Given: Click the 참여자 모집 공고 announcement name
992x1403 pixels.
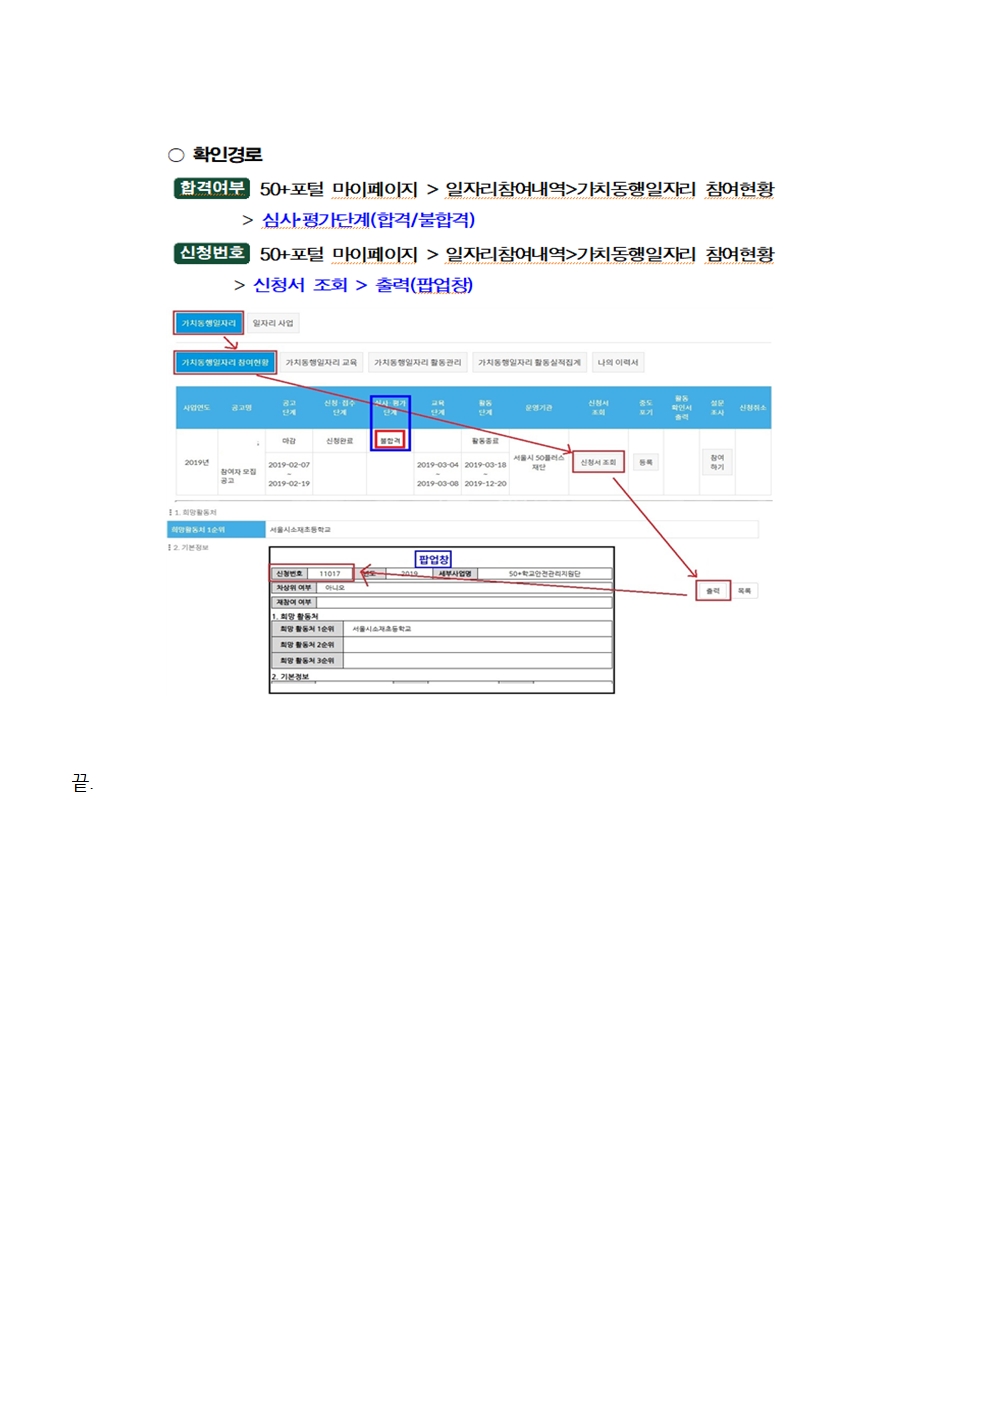Looking at the screenshot, I should click(x=238, y=476).
